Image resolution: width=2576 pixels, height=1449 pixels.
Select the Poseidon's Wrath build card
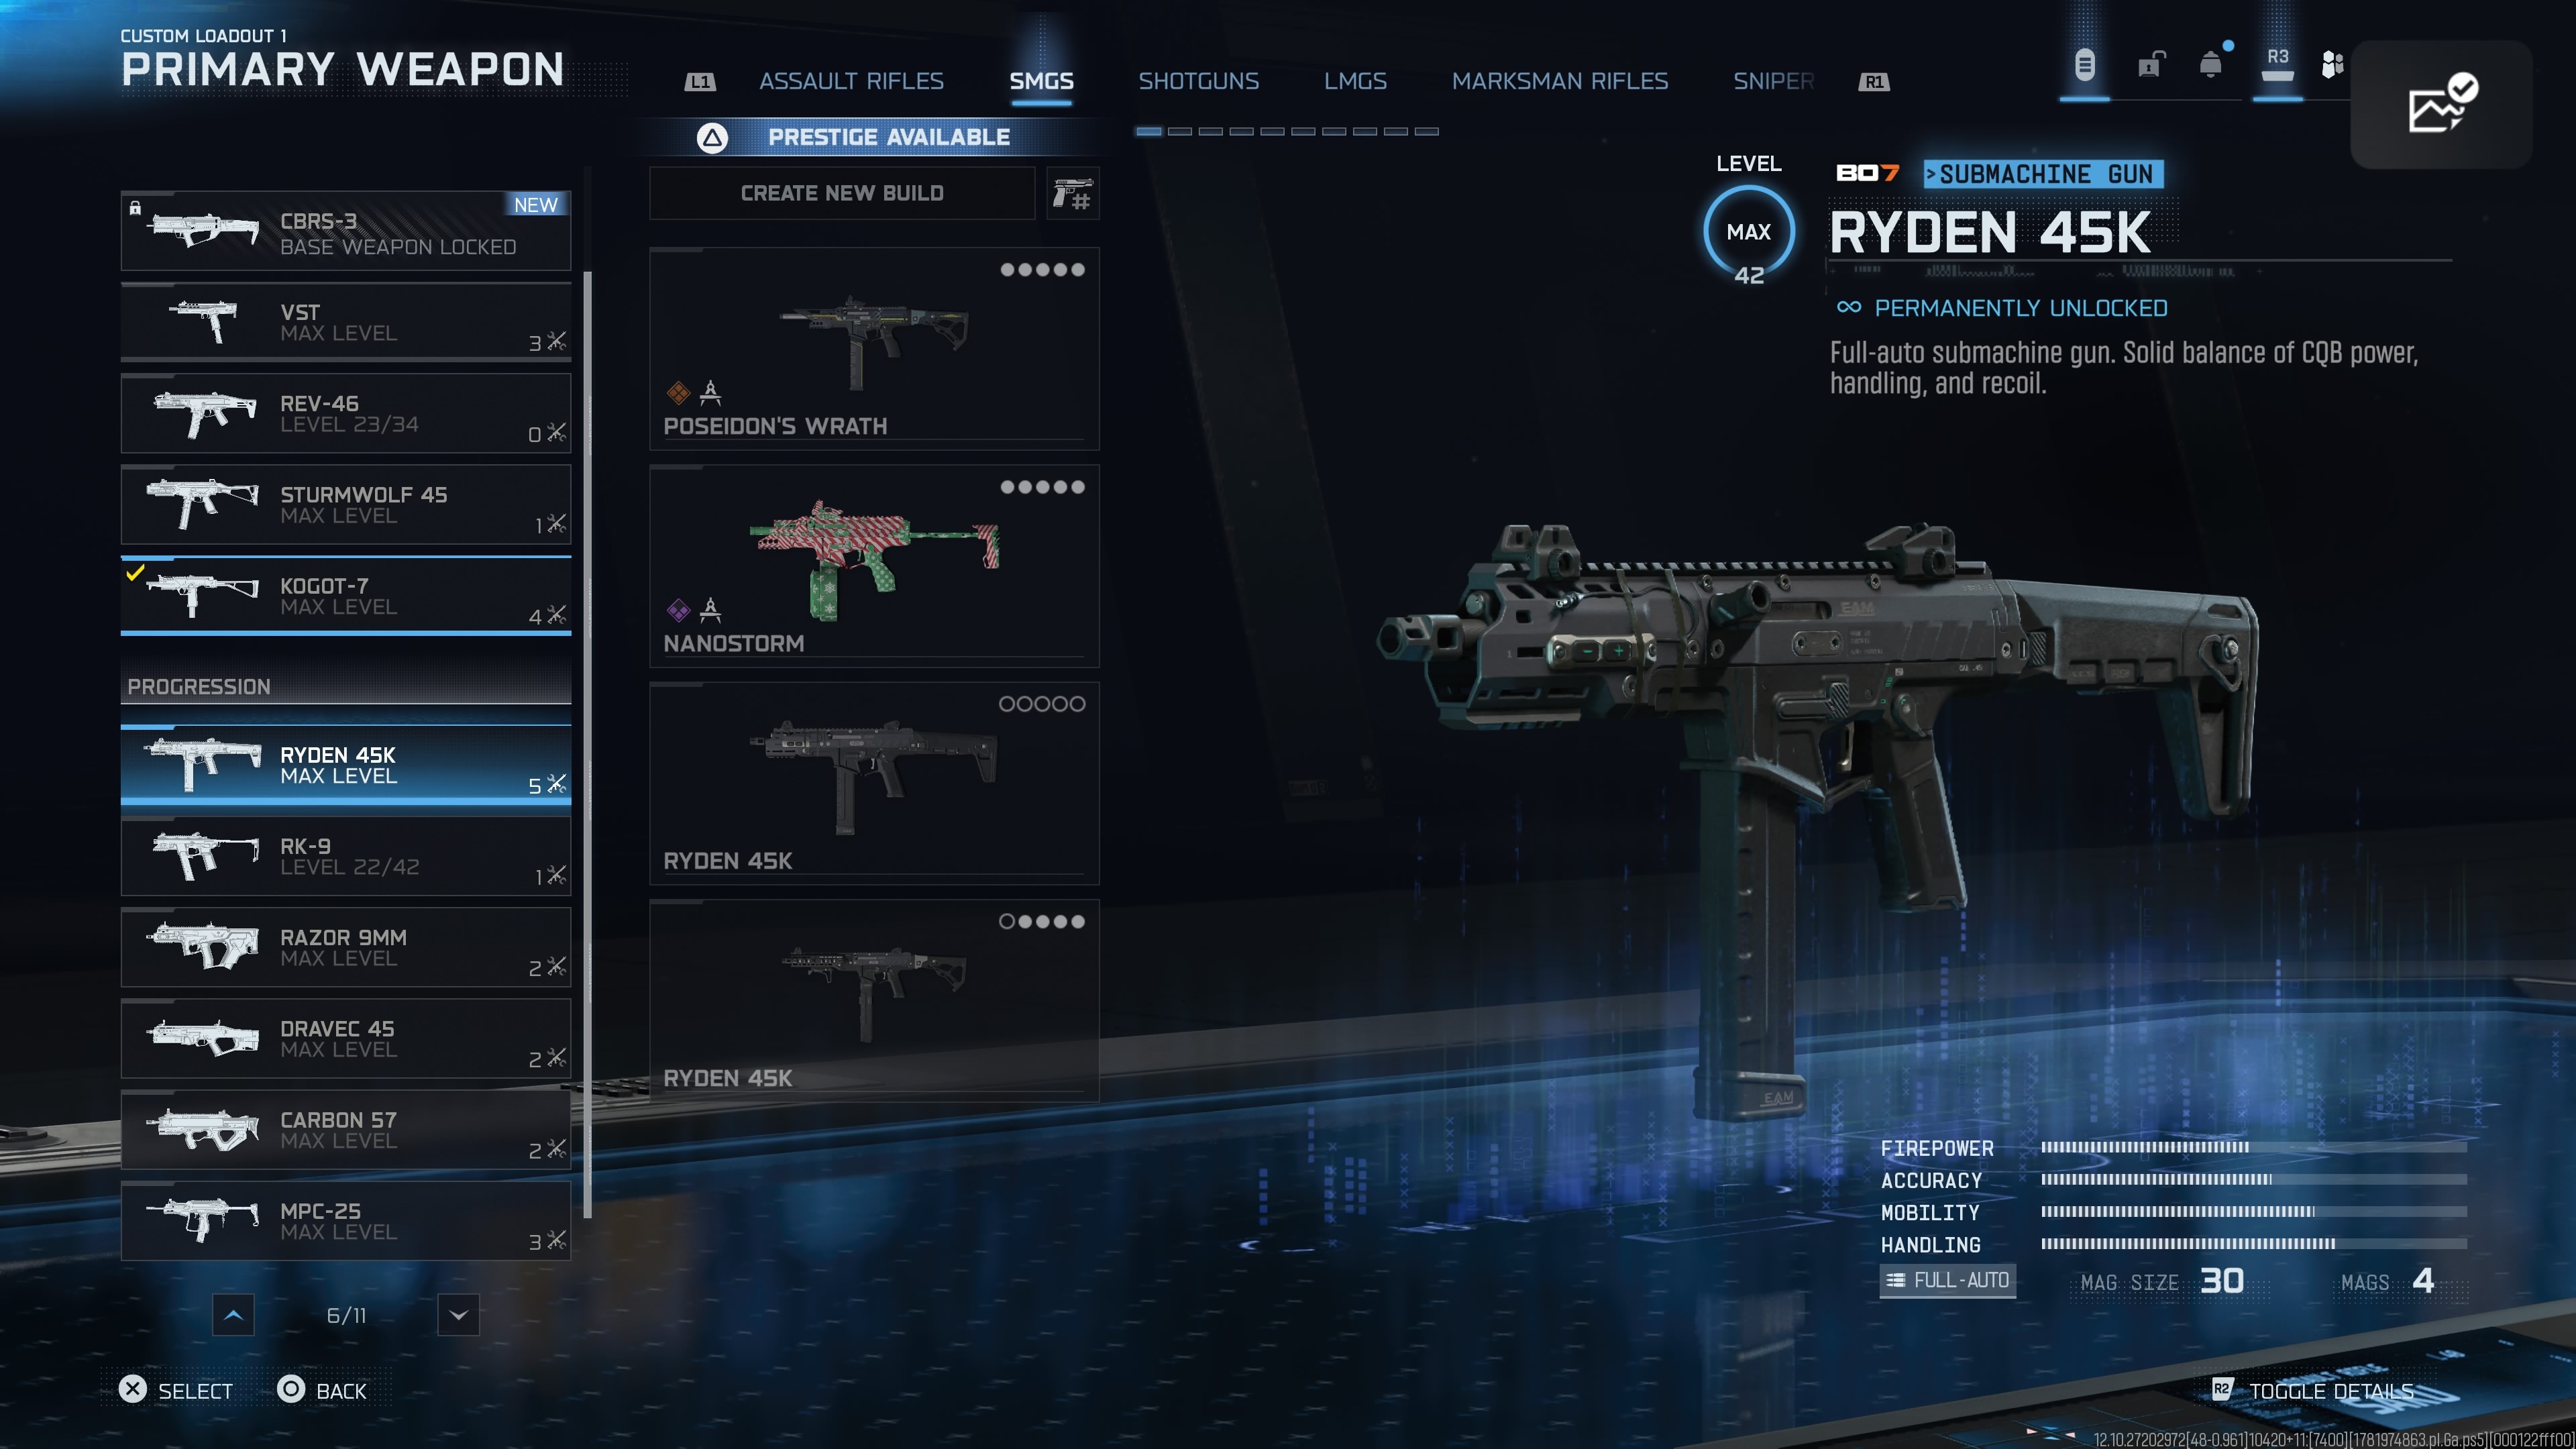pyautogui.click(x=874, y=348)
